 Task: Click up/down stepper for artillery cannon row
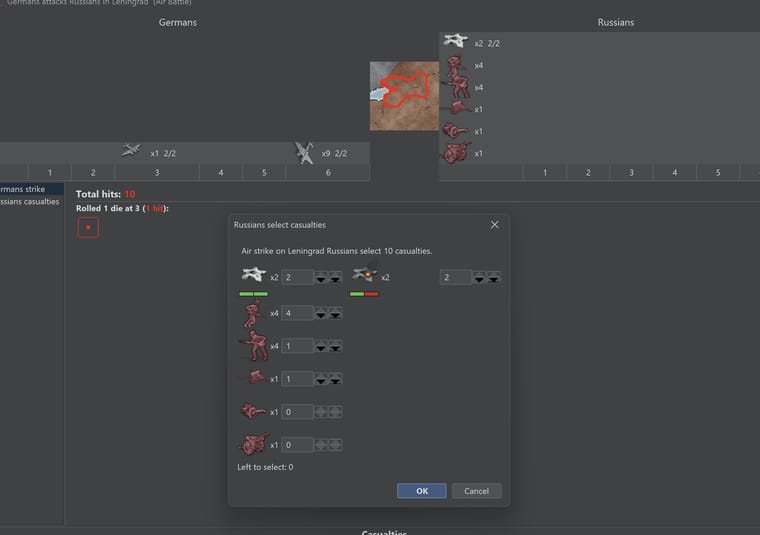tap(320, 412)
